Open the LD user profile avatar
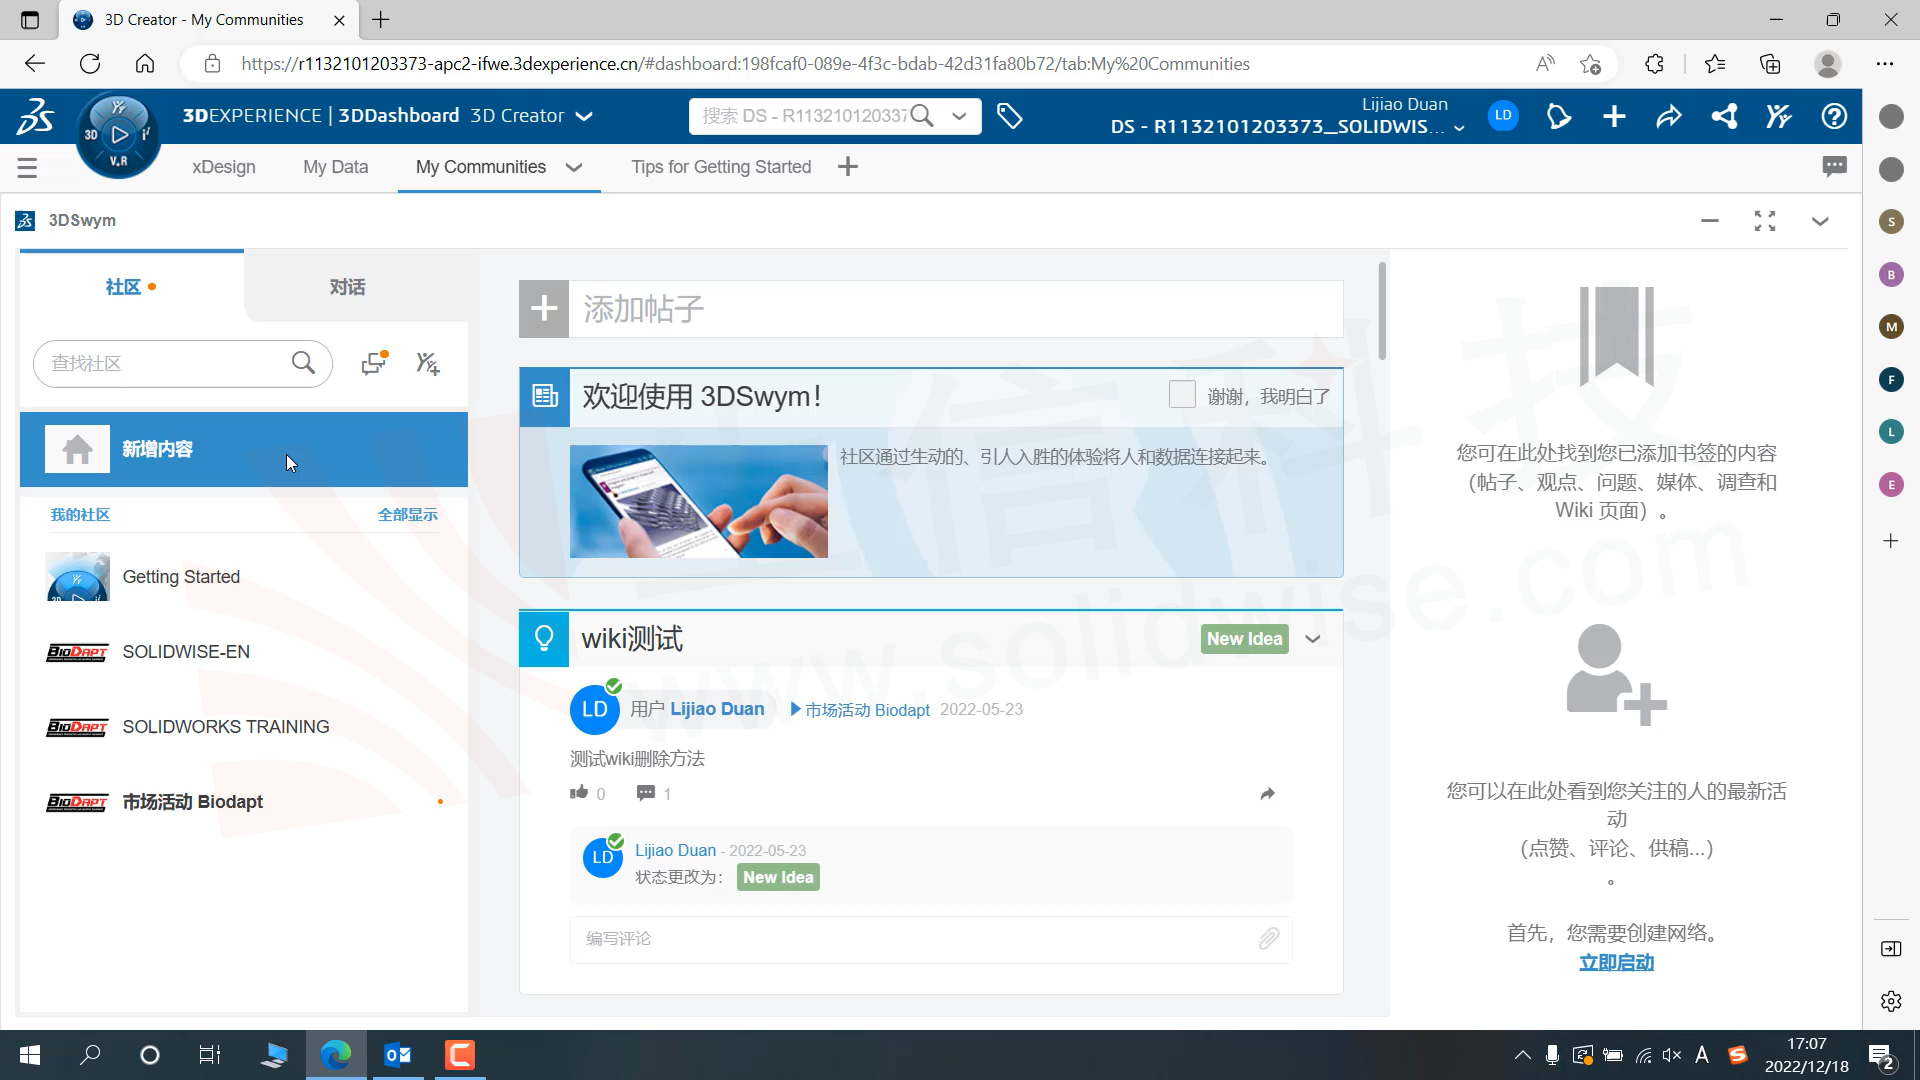The image size is (1920, 1080). pos(1503,116)
